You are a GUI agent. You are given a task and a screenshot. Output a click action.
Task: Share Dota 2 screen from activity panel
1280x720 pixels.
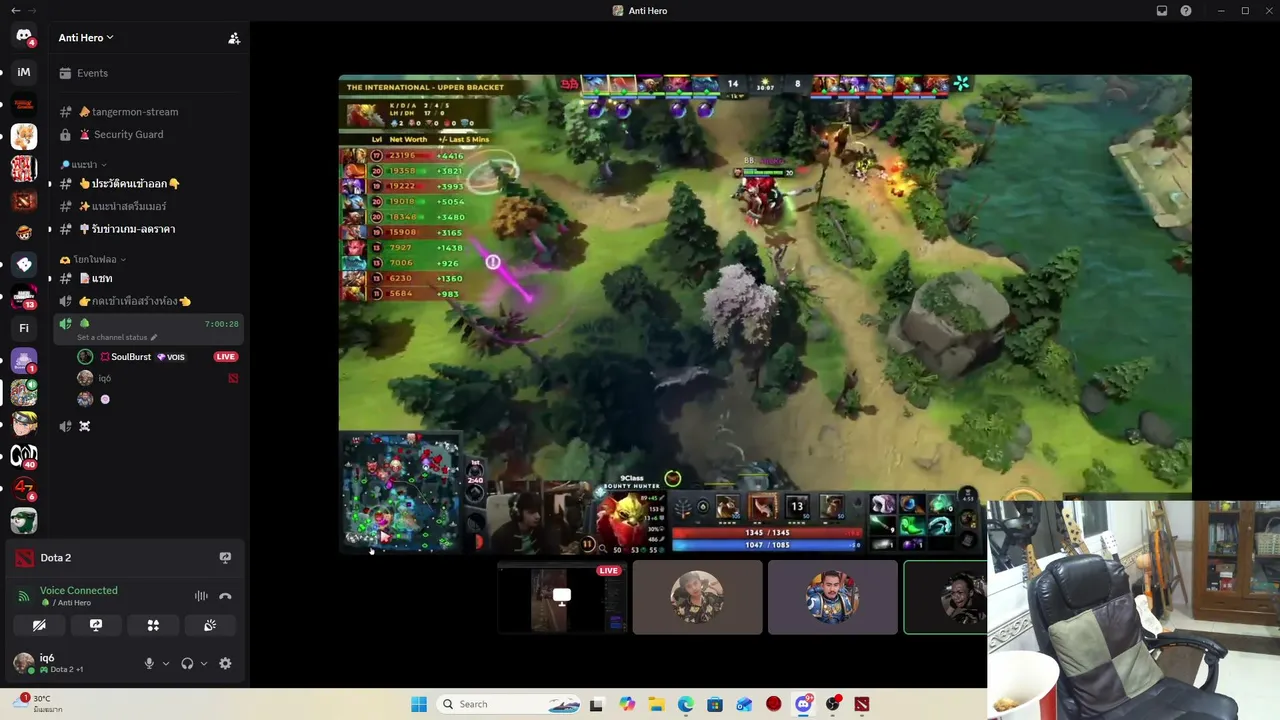click(x=225, y=558)
